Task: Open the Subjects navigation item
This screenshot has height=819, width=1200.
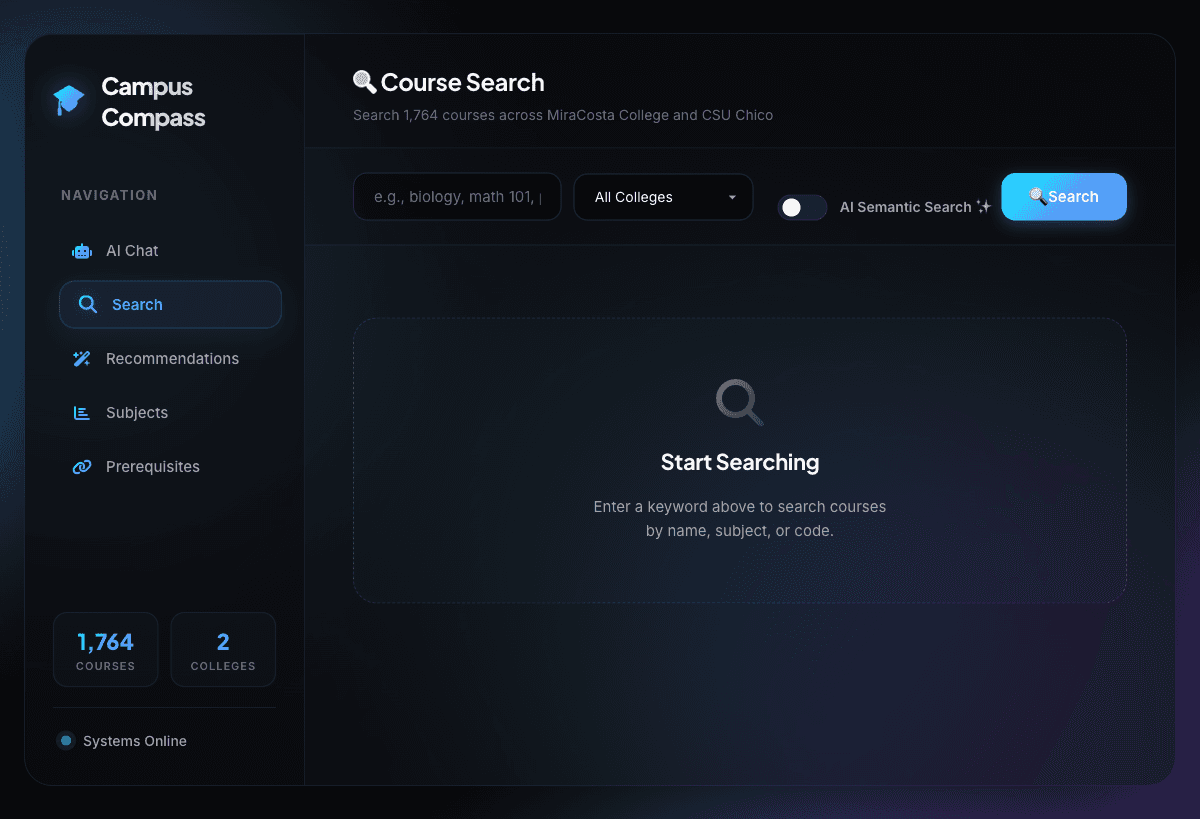Action: 170,413
